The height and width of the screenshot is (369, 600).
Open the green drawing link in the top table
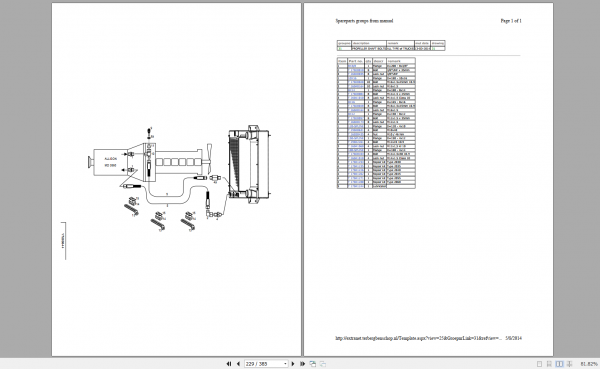coord(434,49)
